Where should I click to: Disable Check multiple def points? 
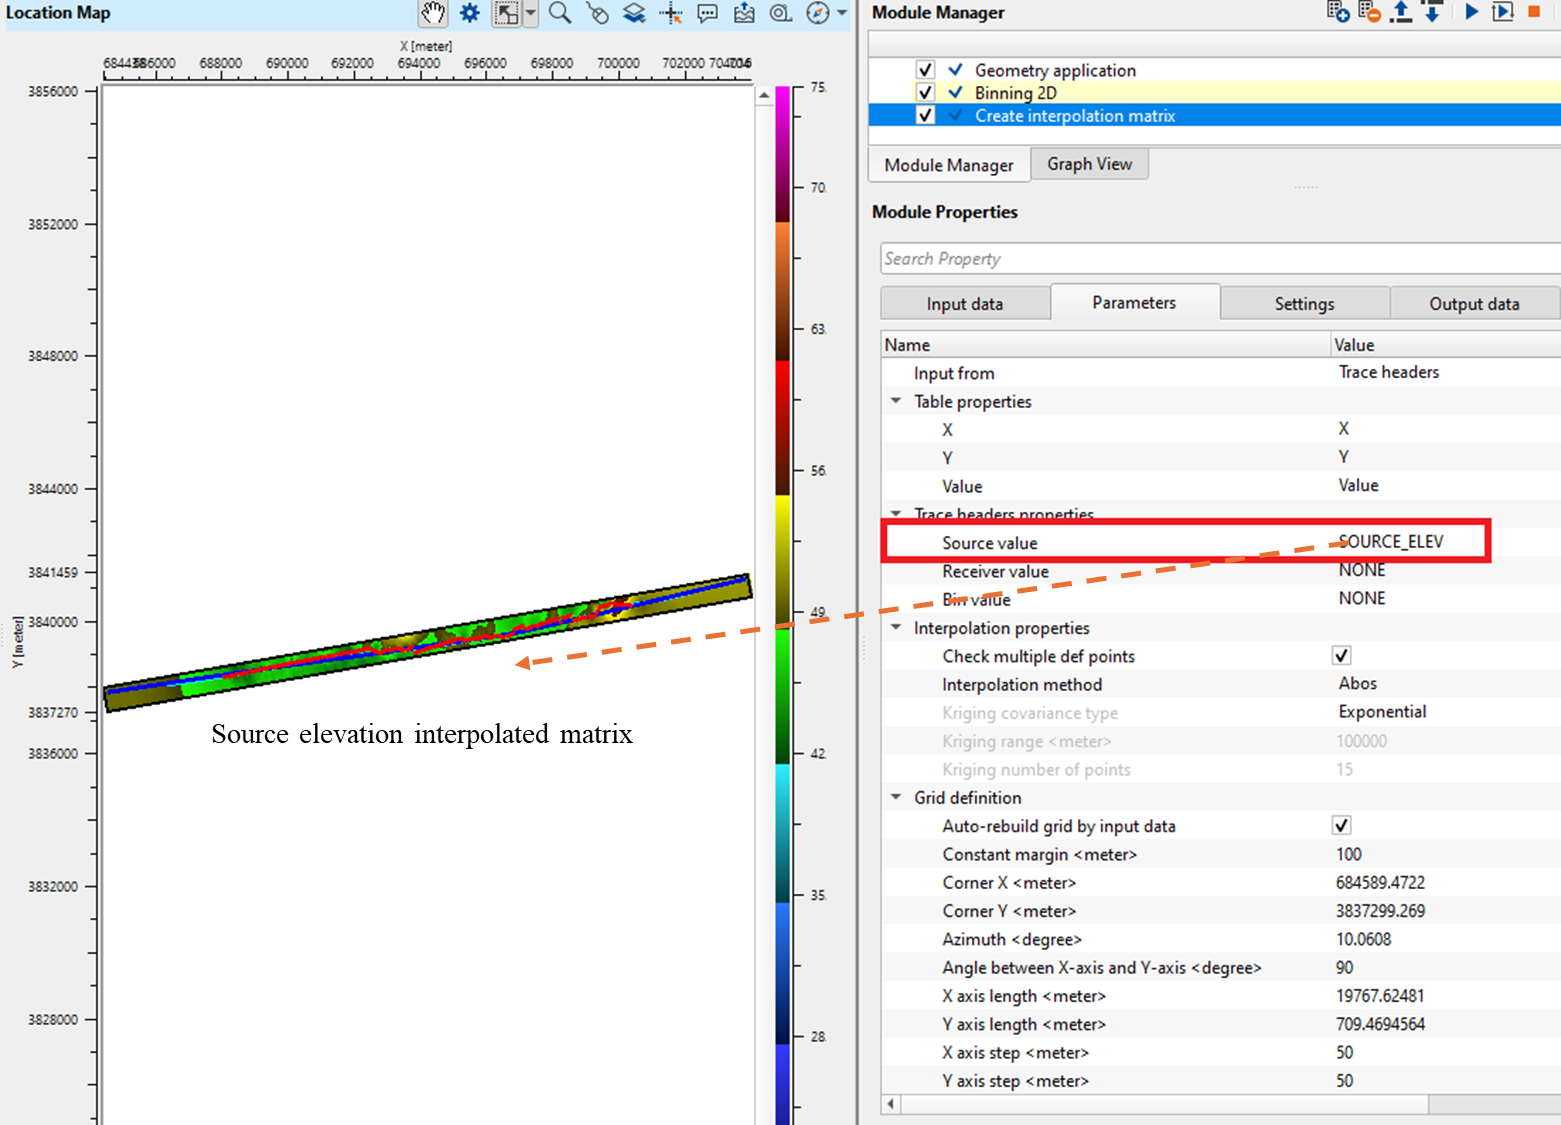pos(1341,656)
